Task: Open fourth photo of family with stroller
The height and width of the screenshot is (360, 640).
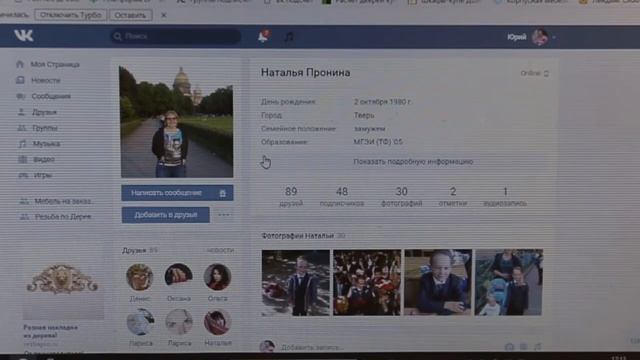Action: pos(509,282)
